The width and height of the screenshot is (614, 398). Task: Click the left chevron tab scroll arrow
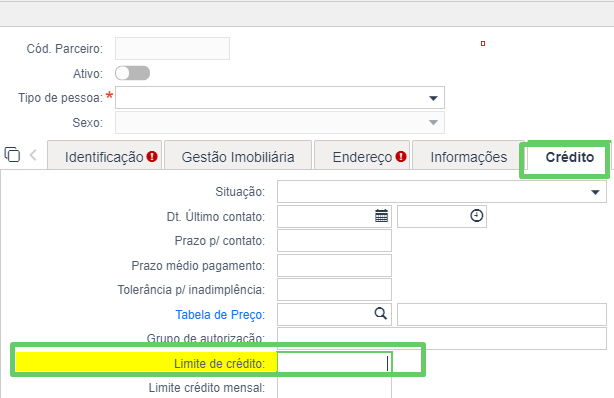[x=33, y=155]
